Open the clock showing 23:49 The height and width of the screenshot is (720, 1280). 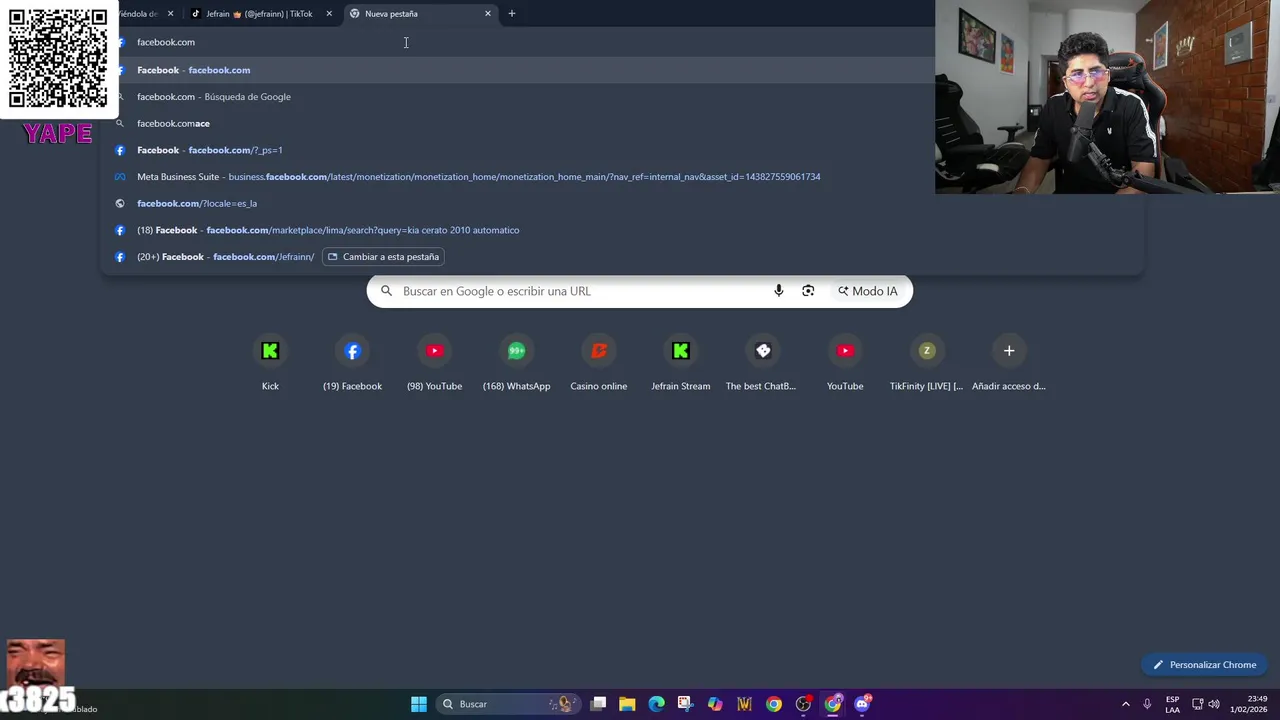[1249, 704]
